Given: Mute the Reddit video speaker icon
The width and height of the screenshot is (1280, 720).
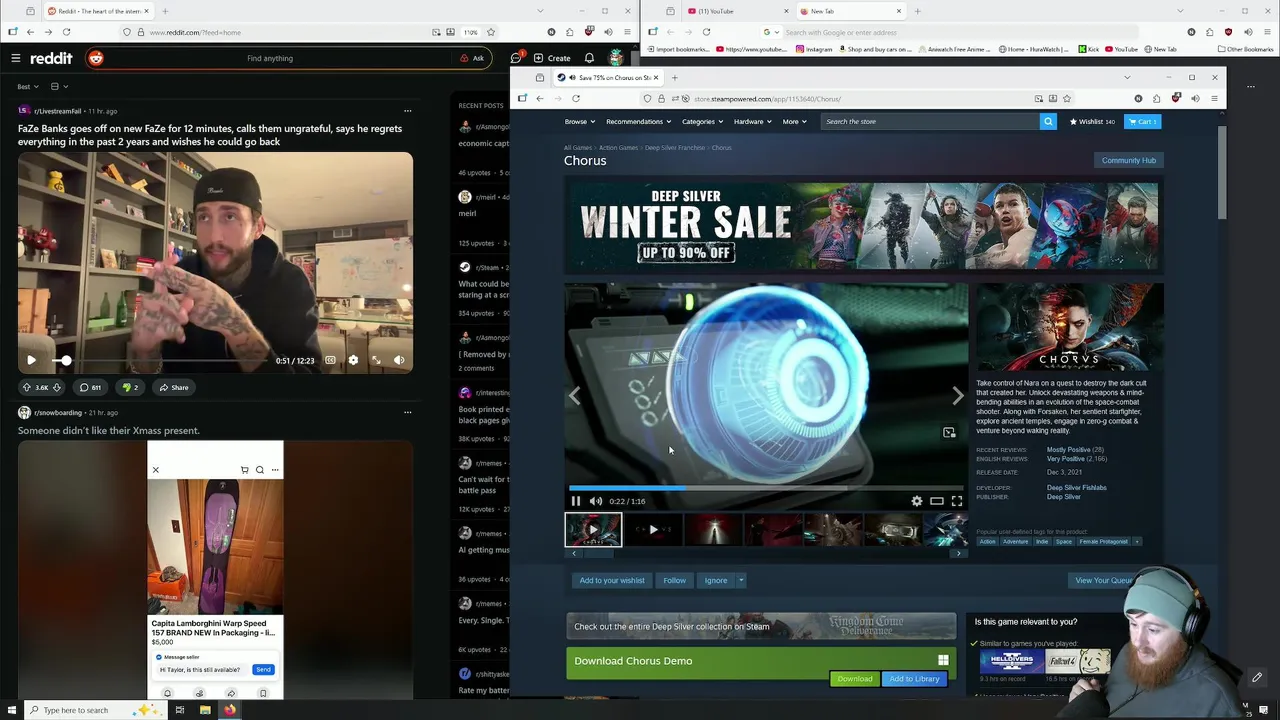Looking at the screenshot, I should [x=399, y=360].
